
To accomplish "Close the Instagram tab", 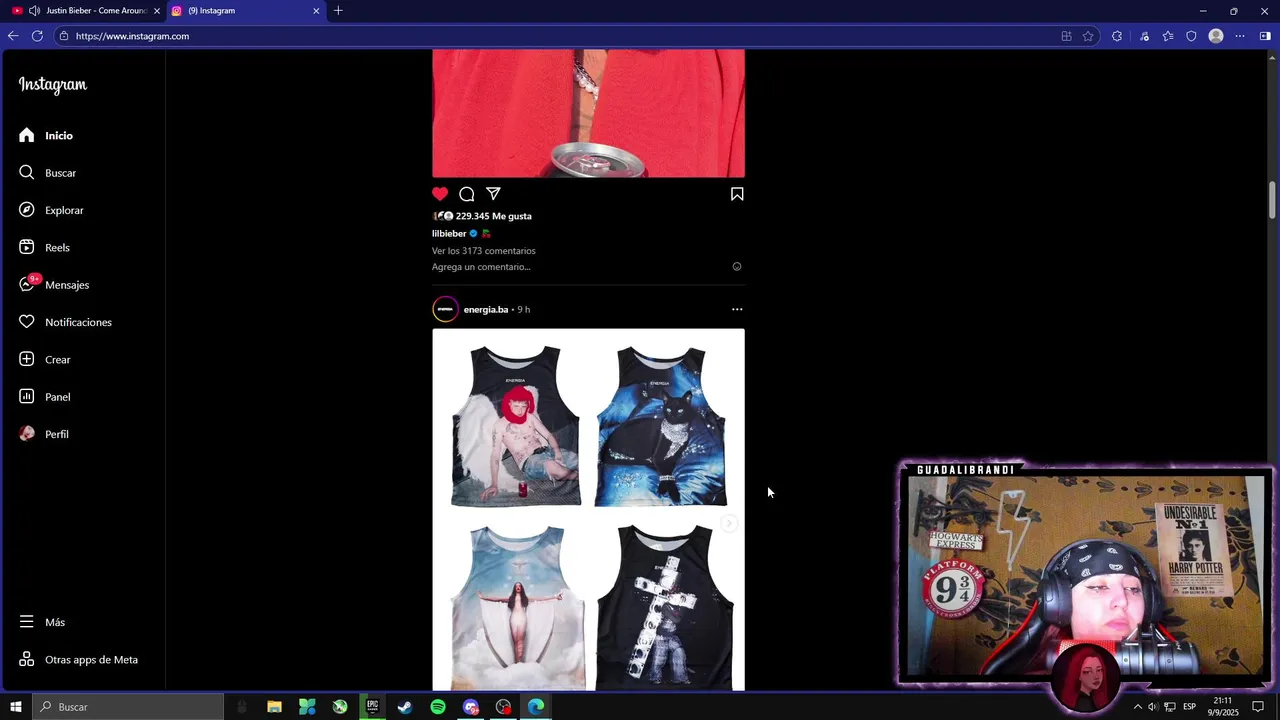I will pos(316,11).
